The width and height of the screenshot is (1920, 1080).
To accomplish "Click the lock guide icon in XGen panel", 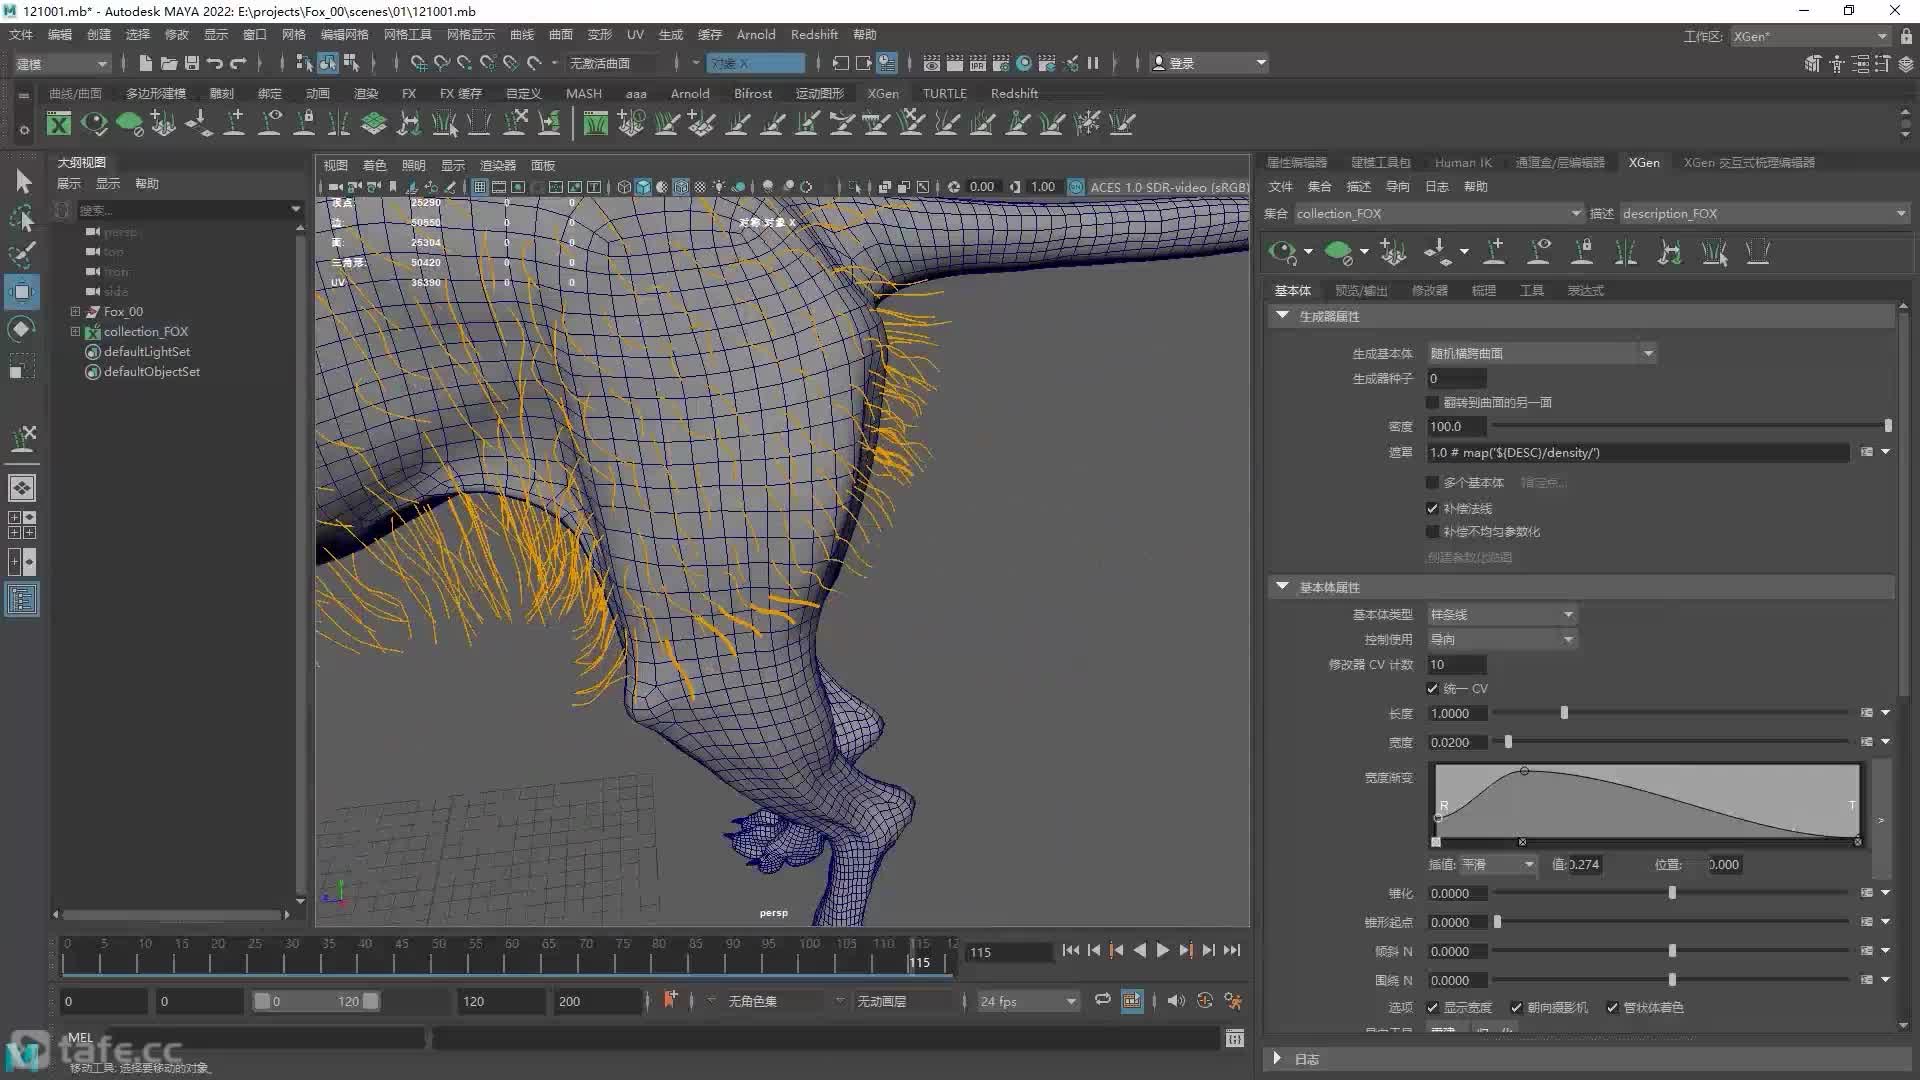I will (1583, 252).
